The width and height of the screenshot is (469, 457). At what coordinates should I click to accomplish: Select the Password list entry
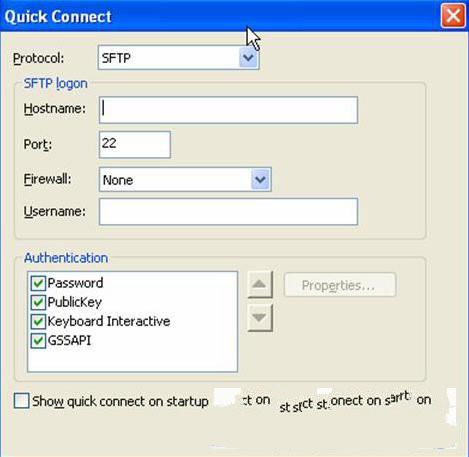click(x=75, y=283)
